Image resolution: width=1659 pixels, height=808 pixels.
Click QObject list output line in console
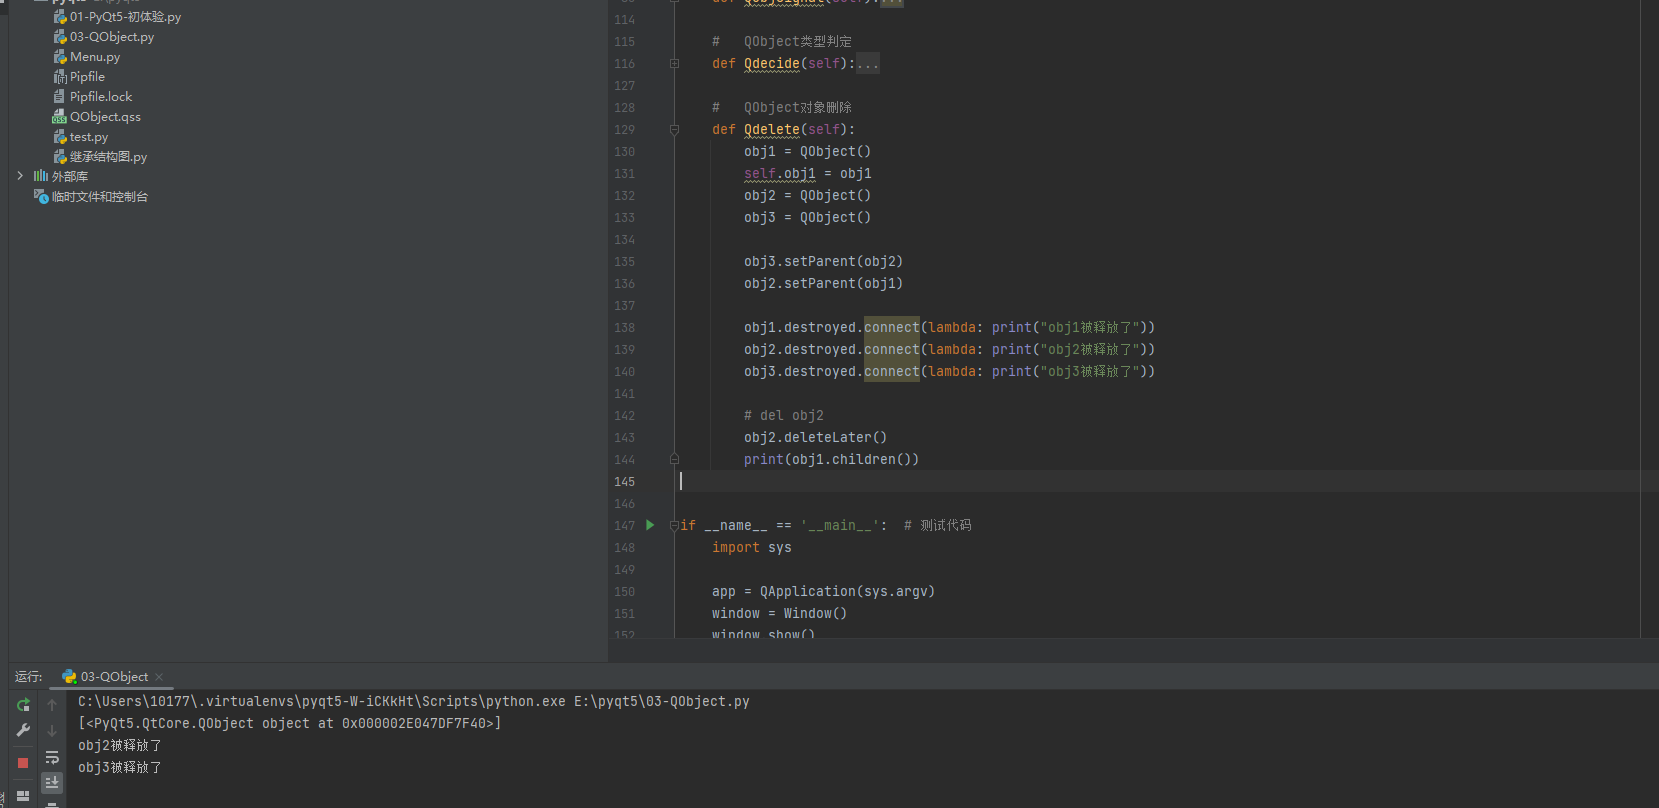click(290, 724)
